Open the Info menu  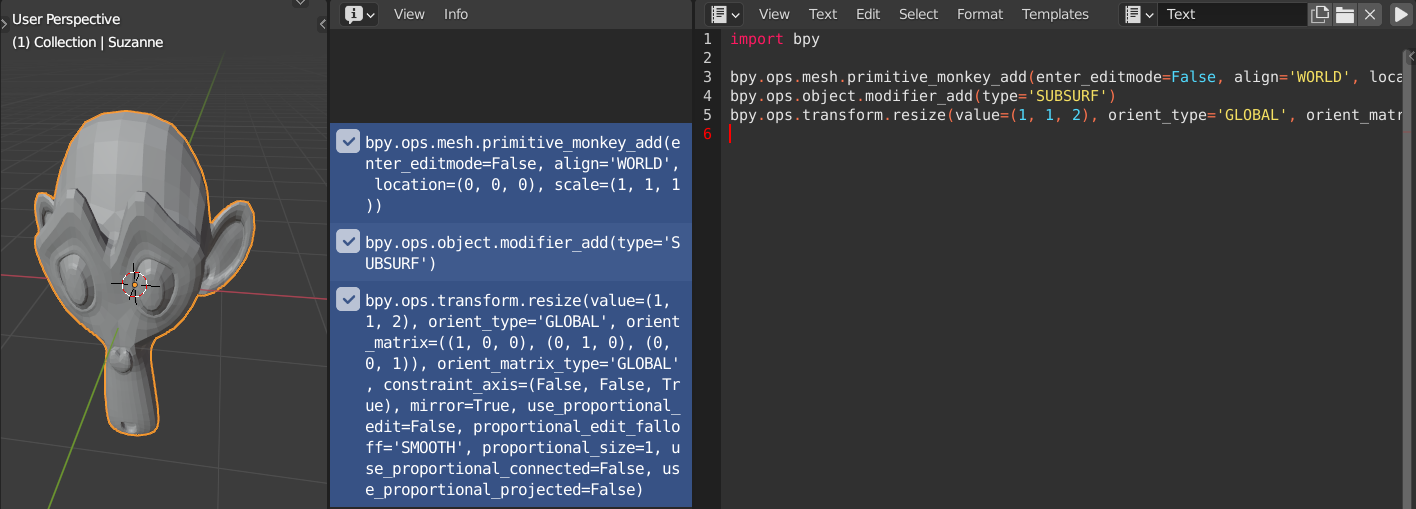click(x=456, y=14)
